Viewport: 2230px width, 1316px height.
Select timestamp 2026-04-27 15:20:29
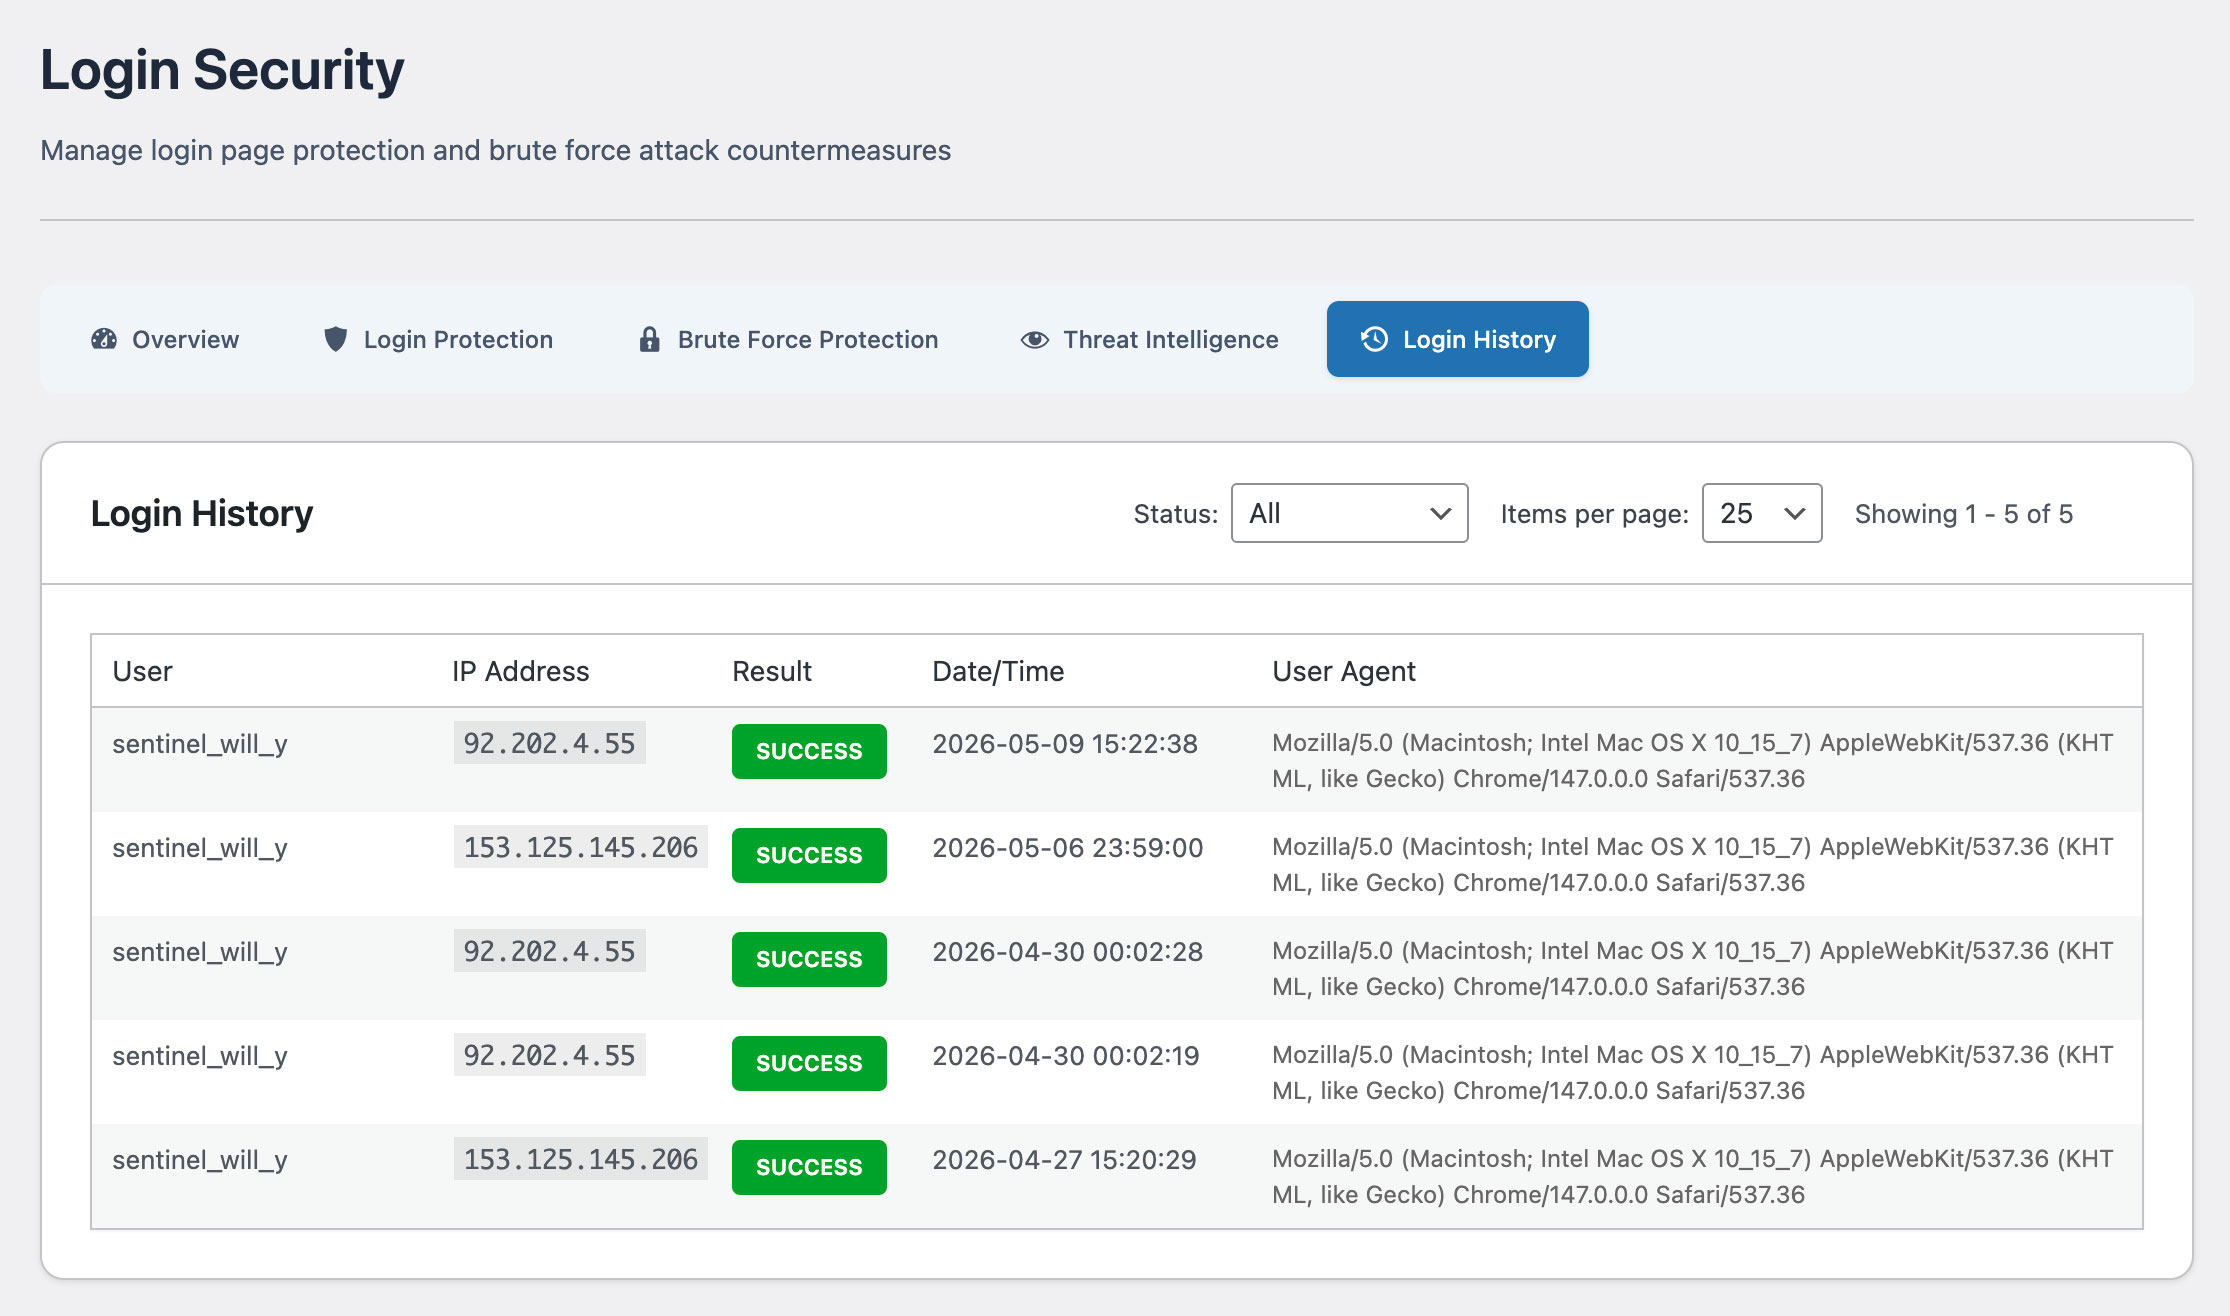click(x=1064, y=1159)
